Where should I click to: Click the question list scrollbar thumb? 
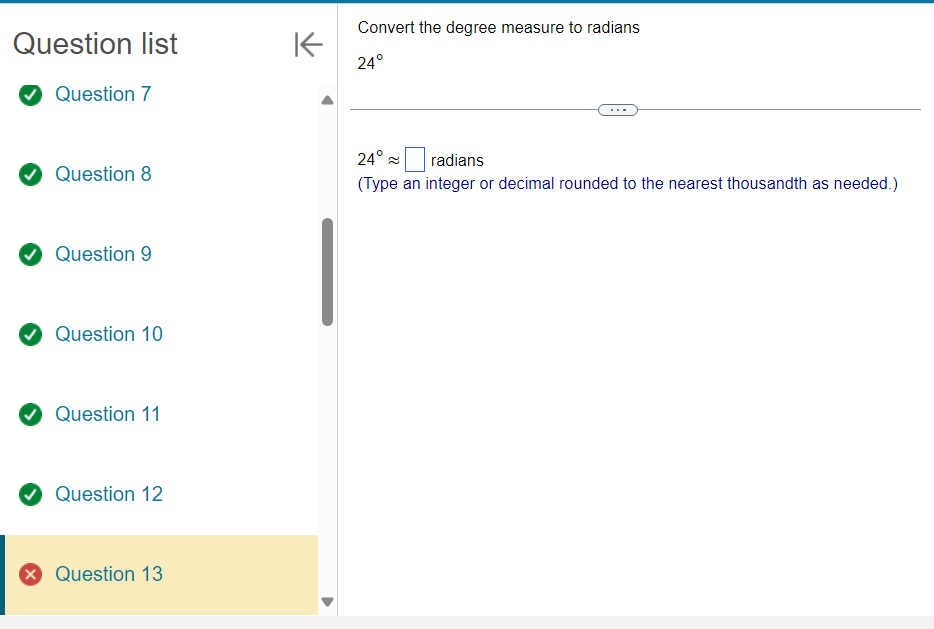(327, 272)
